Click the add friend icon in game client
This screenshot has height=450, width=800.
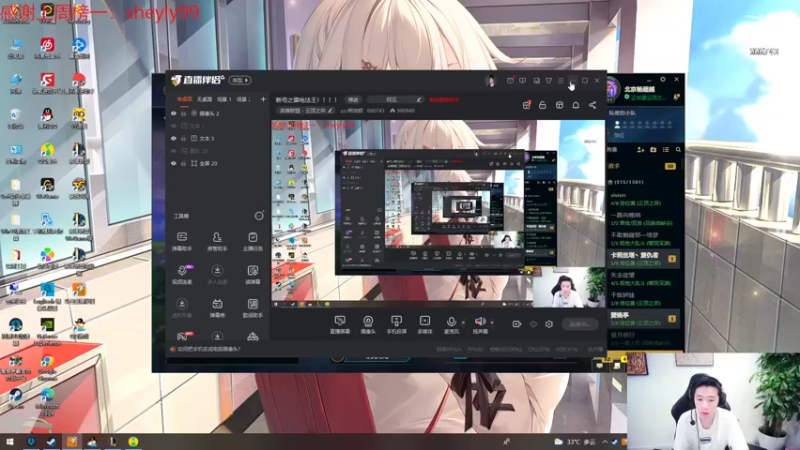coord(640,149)
